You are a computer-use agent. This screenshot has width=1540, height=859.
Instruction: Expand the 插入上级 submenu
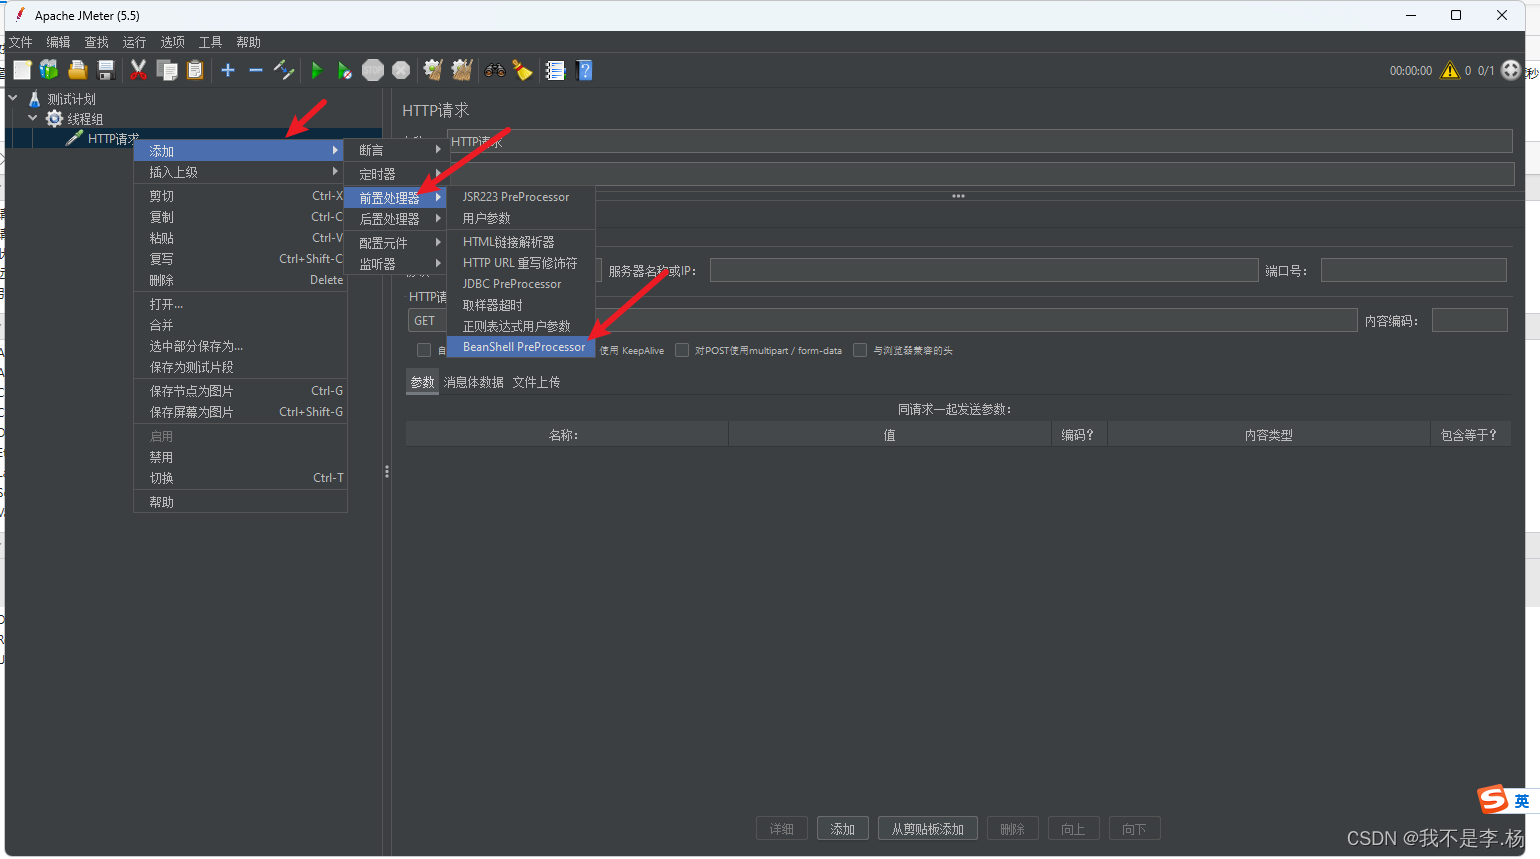240,172
